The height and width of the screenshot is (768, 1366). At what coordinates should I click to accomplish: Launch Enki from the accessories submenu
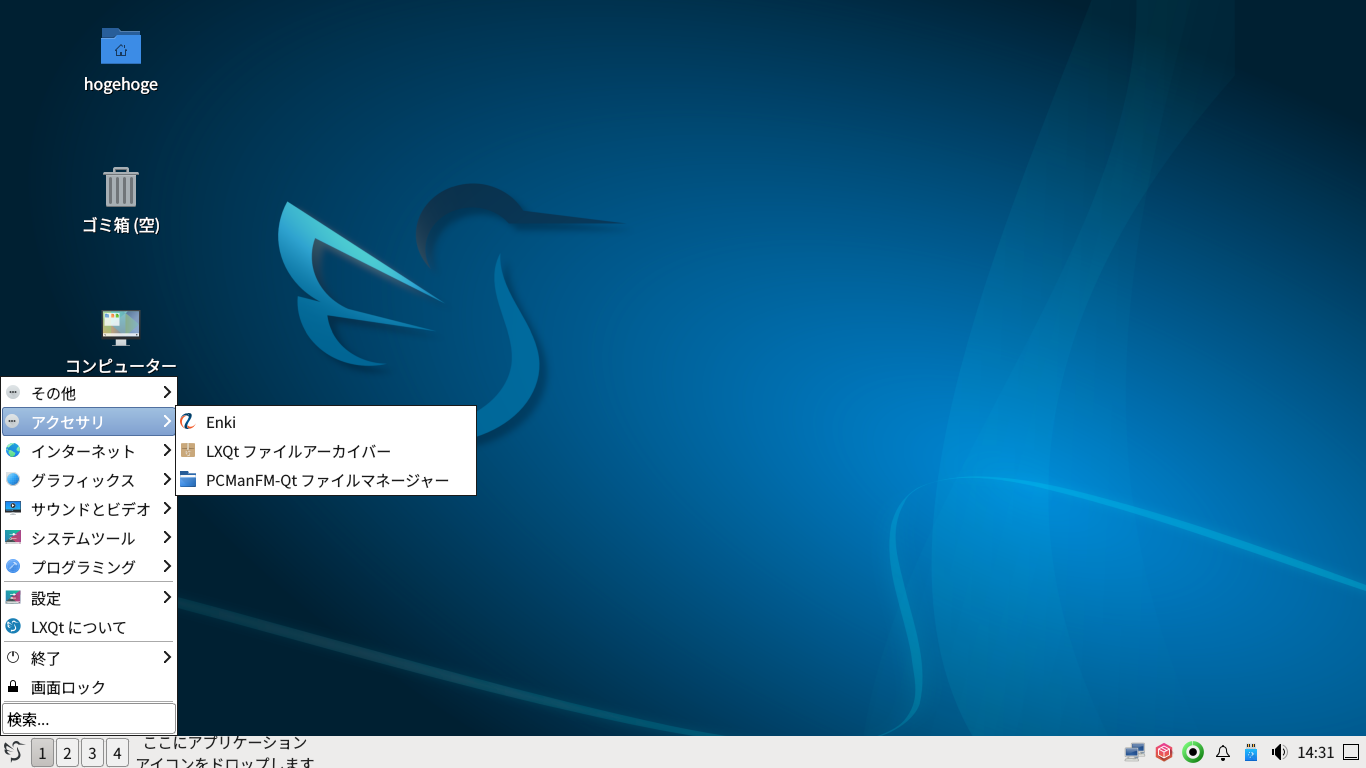pos(326,422)
